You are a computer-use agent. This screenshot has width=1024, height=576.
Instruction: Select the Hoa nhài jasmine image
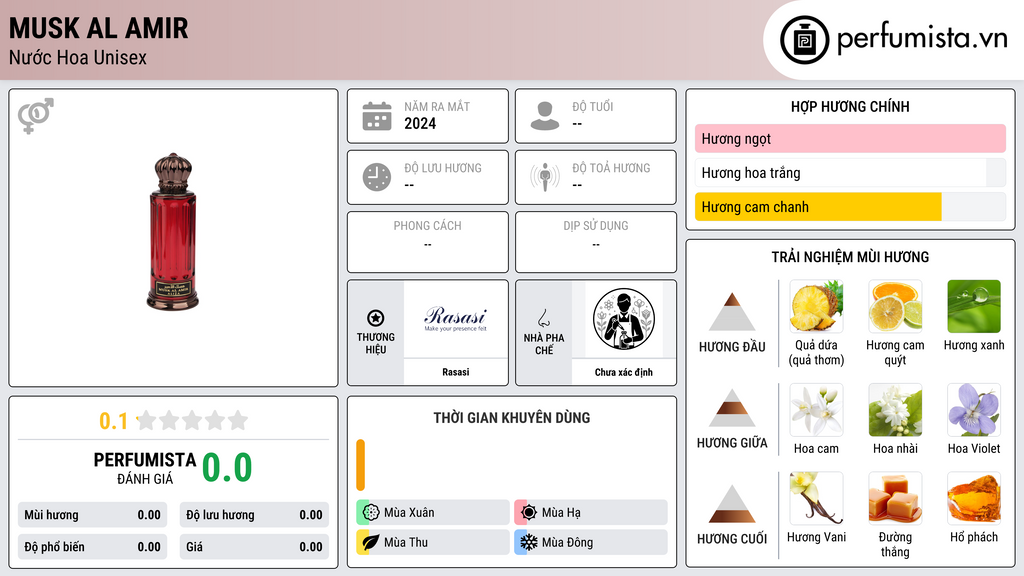pos(895,410)
